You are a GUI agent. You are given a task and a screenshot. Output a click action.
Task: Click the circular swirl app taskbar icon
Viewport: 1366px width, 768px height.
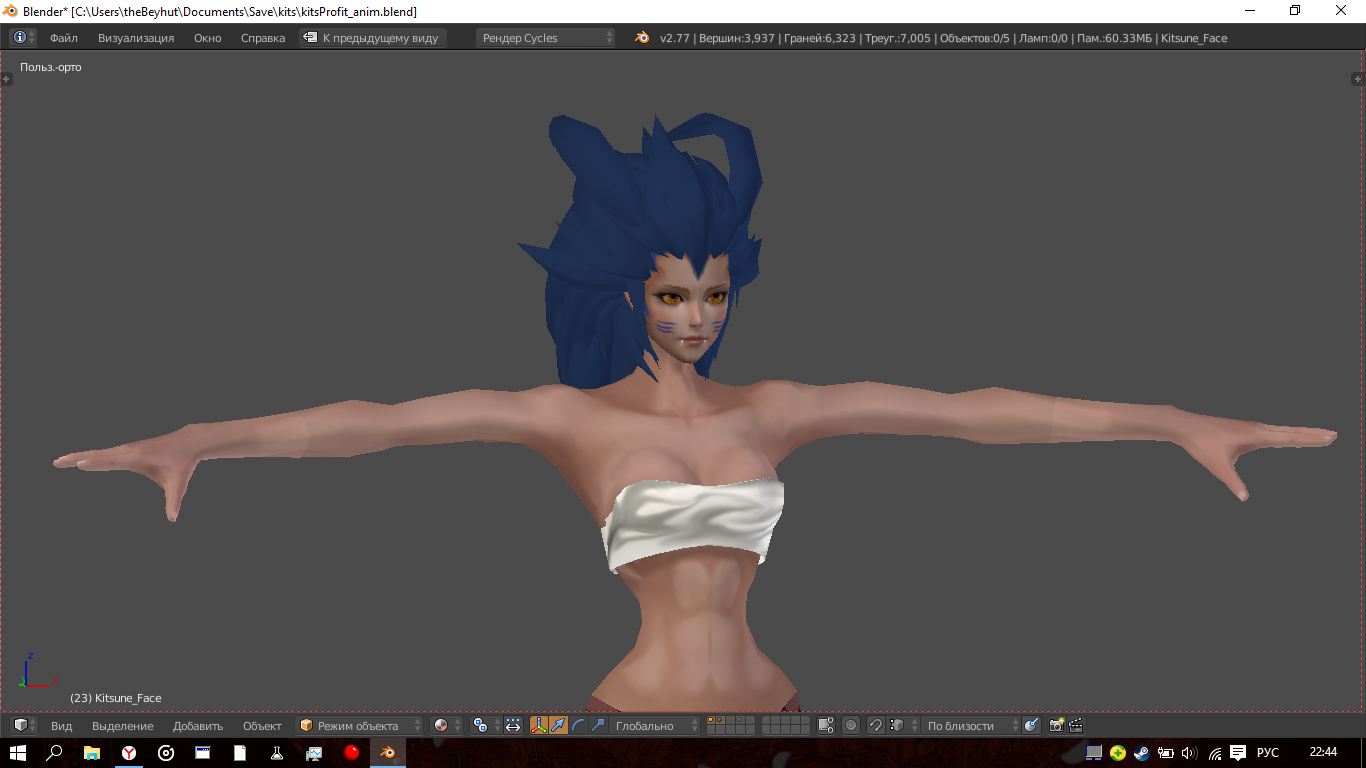[x=166, y=753]
